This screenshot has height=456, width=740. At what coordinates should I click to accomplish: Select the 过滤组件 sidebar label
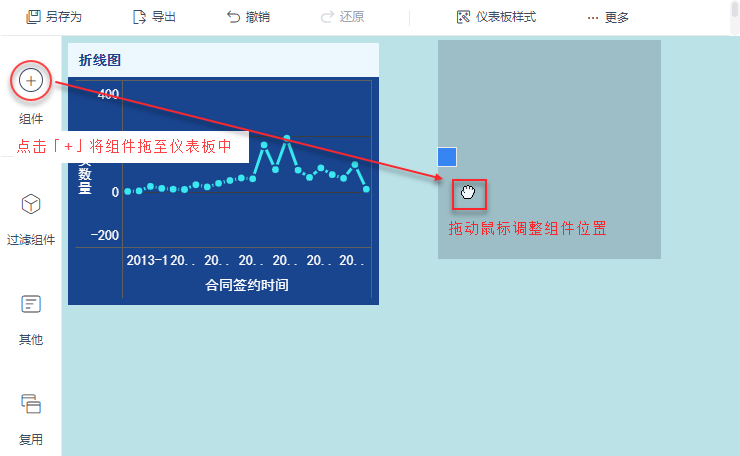[x=31, y=240]
